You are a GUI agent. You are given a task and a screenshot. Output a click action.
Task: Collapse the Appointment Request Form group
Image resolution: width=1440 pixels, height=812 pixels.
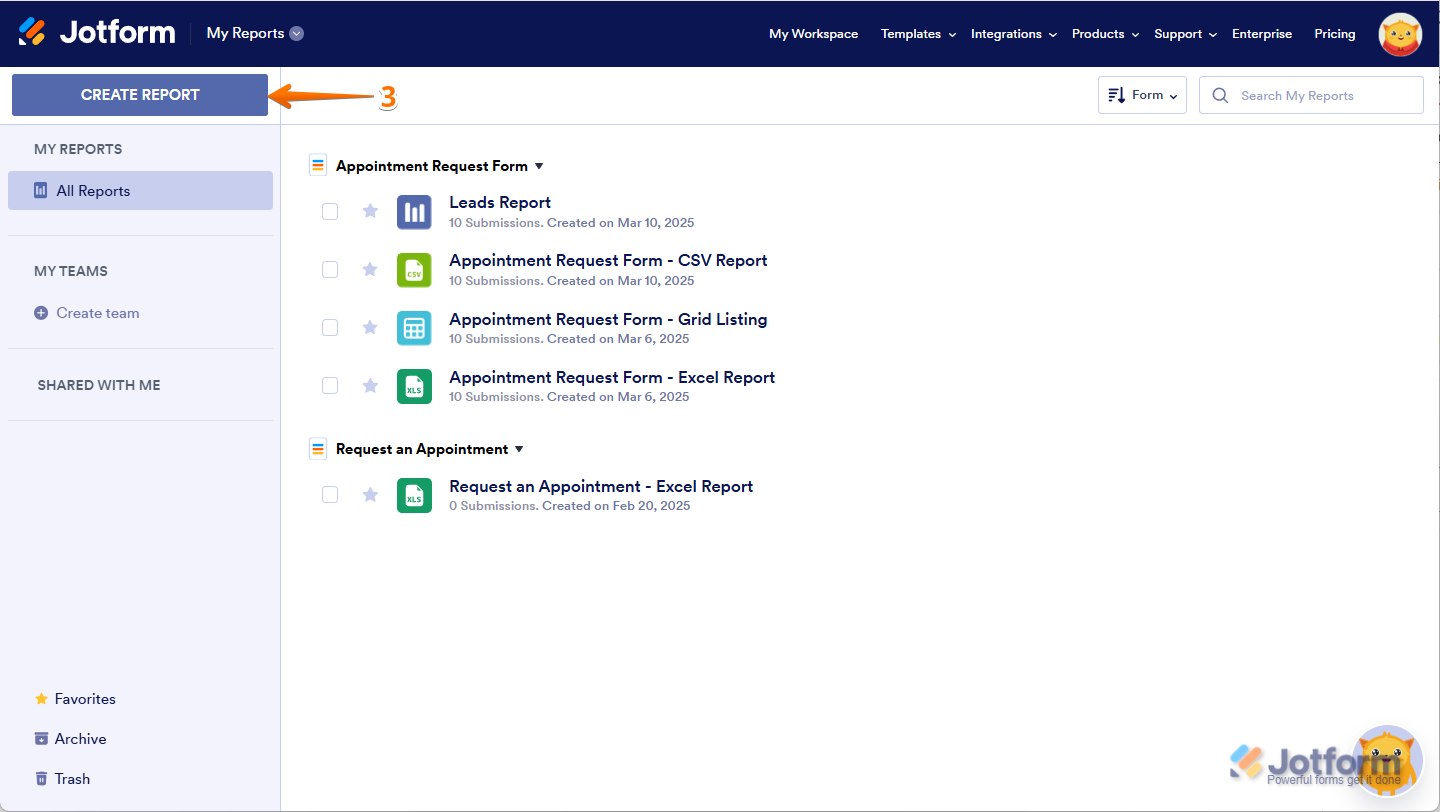click(x=539, y=166)
